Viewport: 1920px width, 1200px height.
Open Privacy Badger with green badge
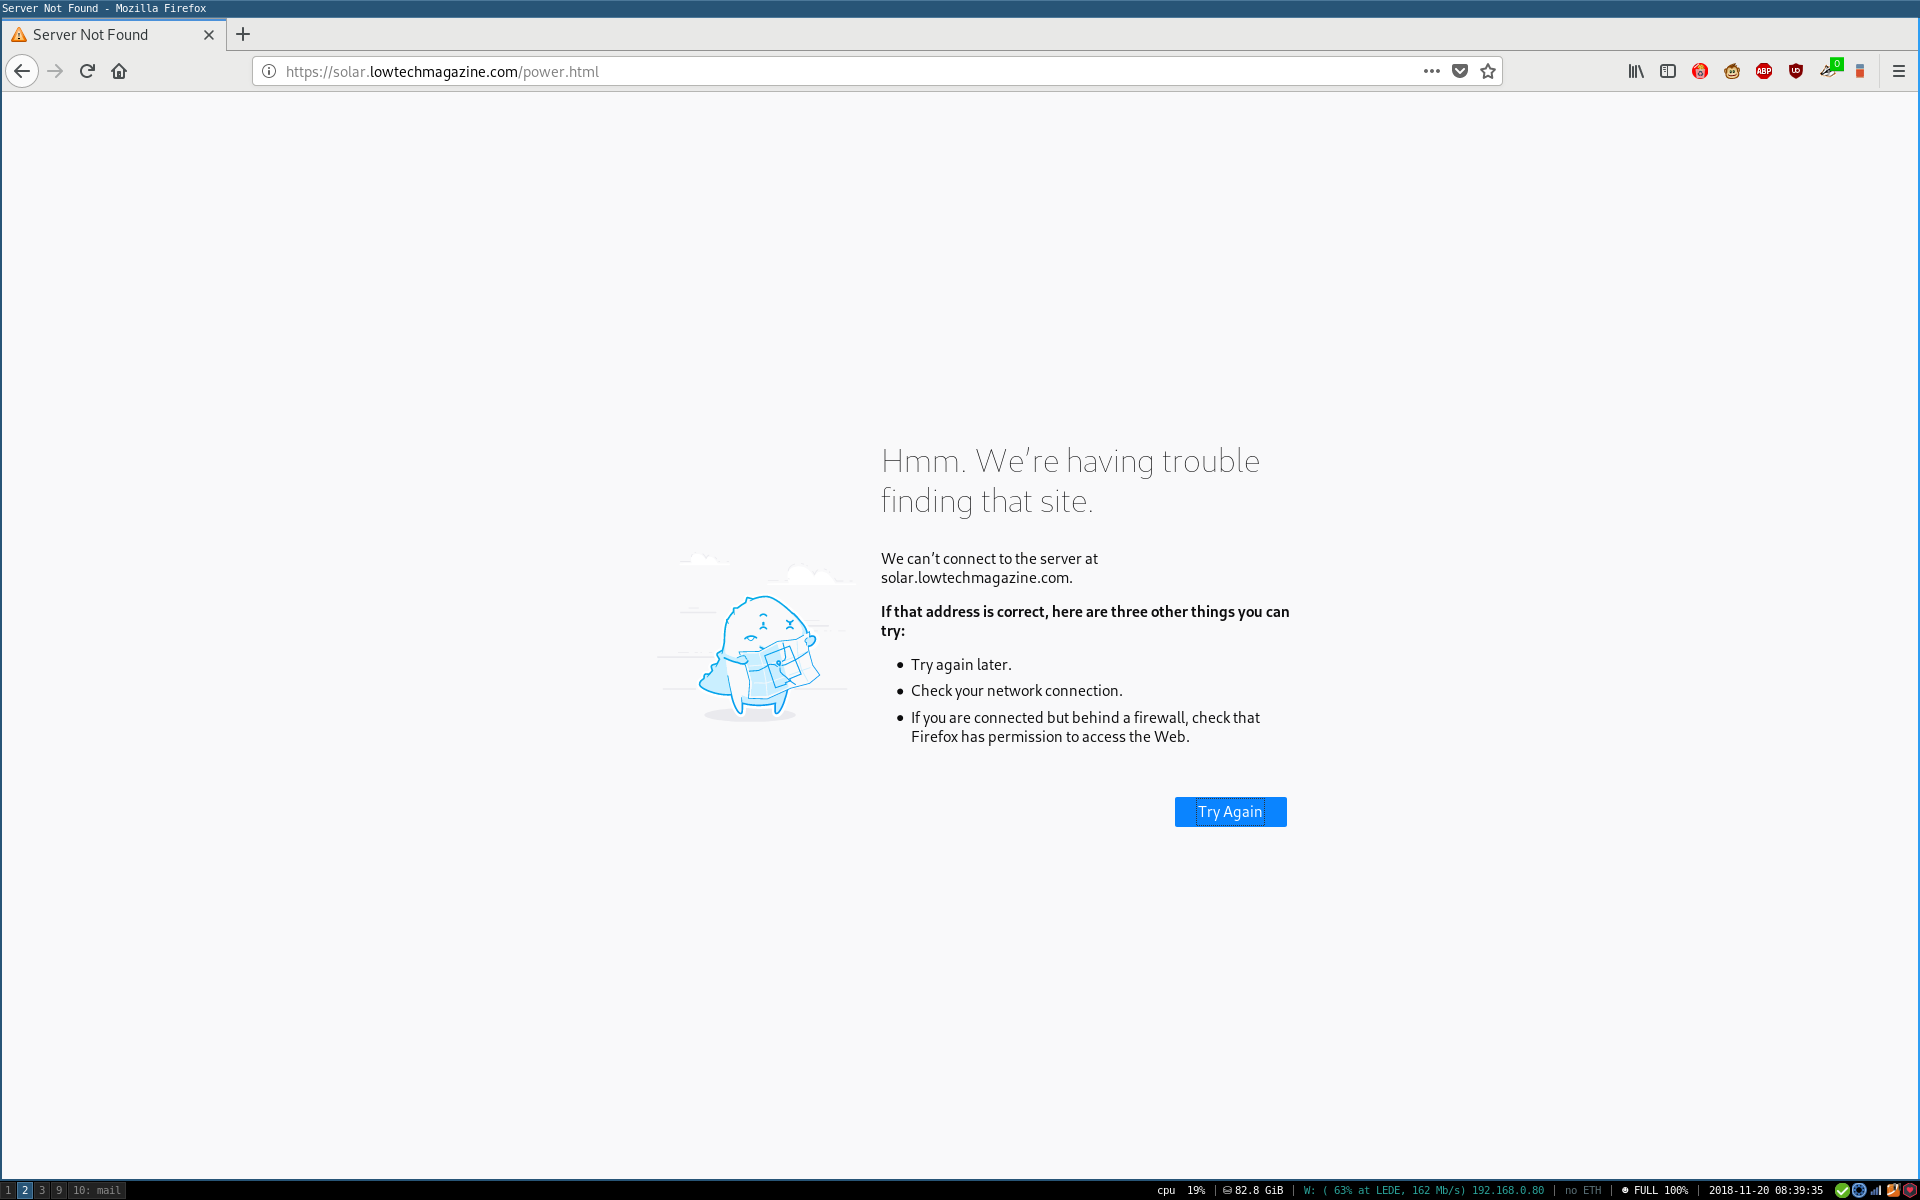point(1829,70)
